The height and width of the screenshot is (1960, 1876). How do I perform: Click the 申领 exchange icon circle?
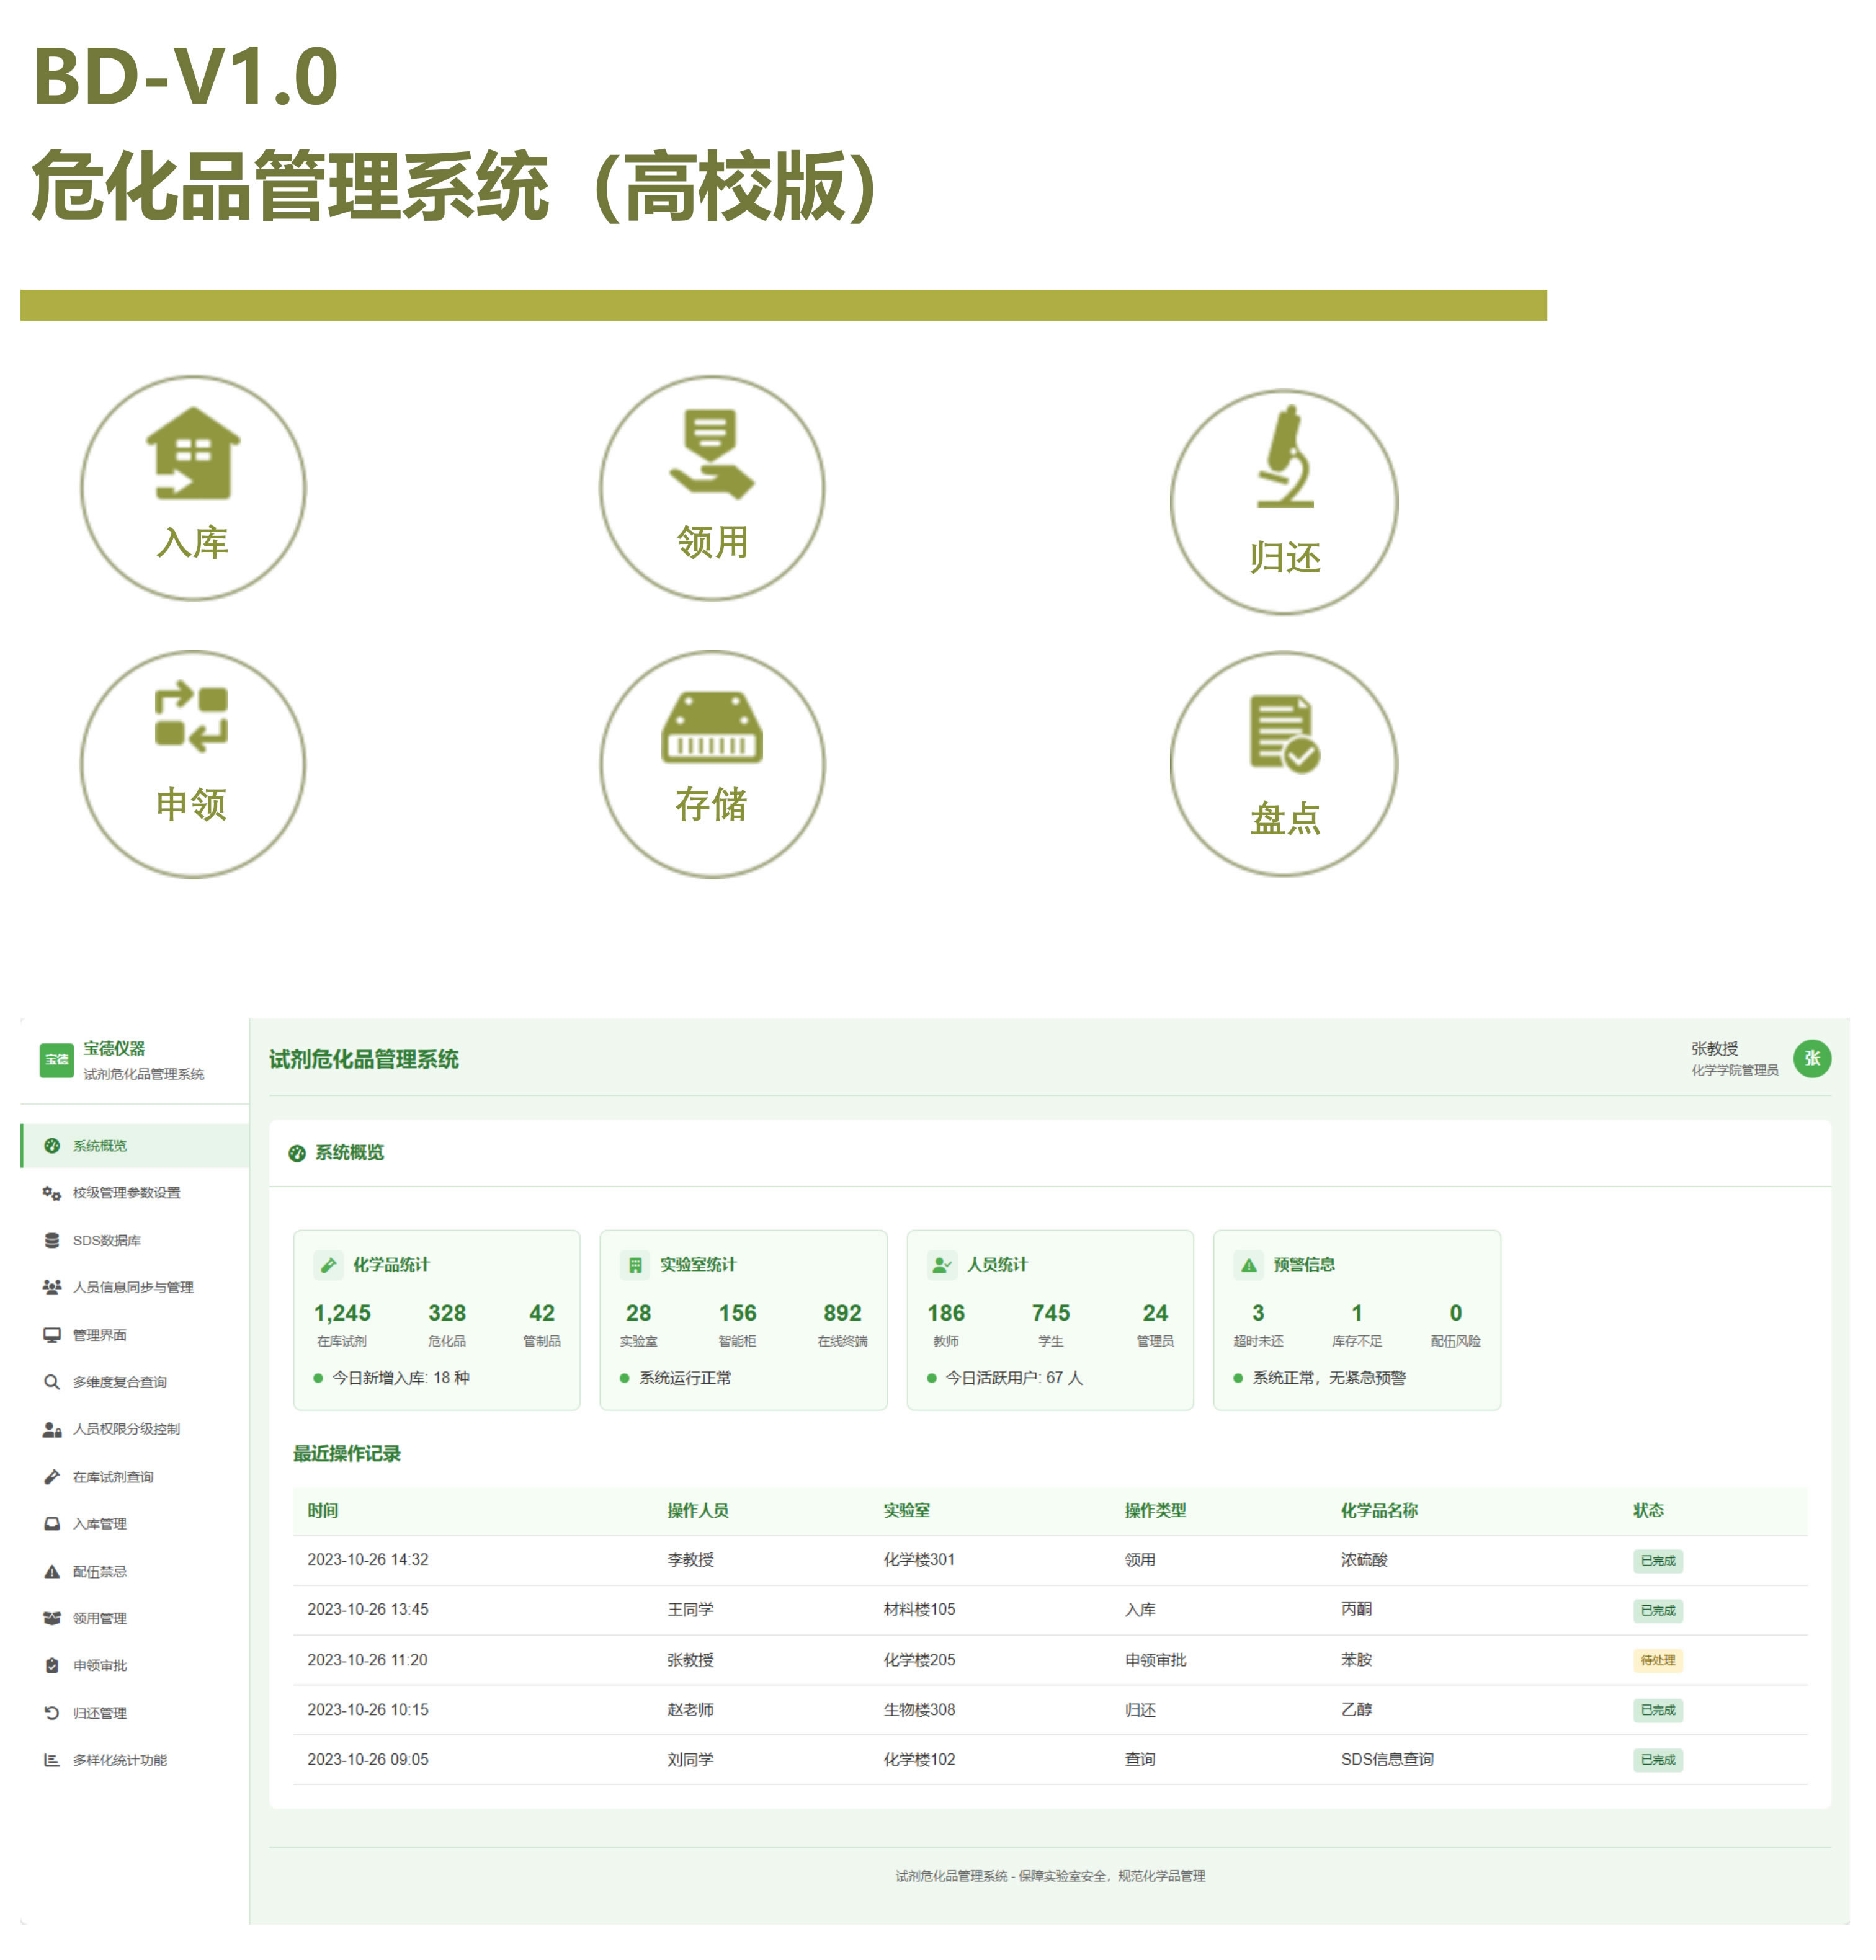pyautogui.click(x=193, y=764)
